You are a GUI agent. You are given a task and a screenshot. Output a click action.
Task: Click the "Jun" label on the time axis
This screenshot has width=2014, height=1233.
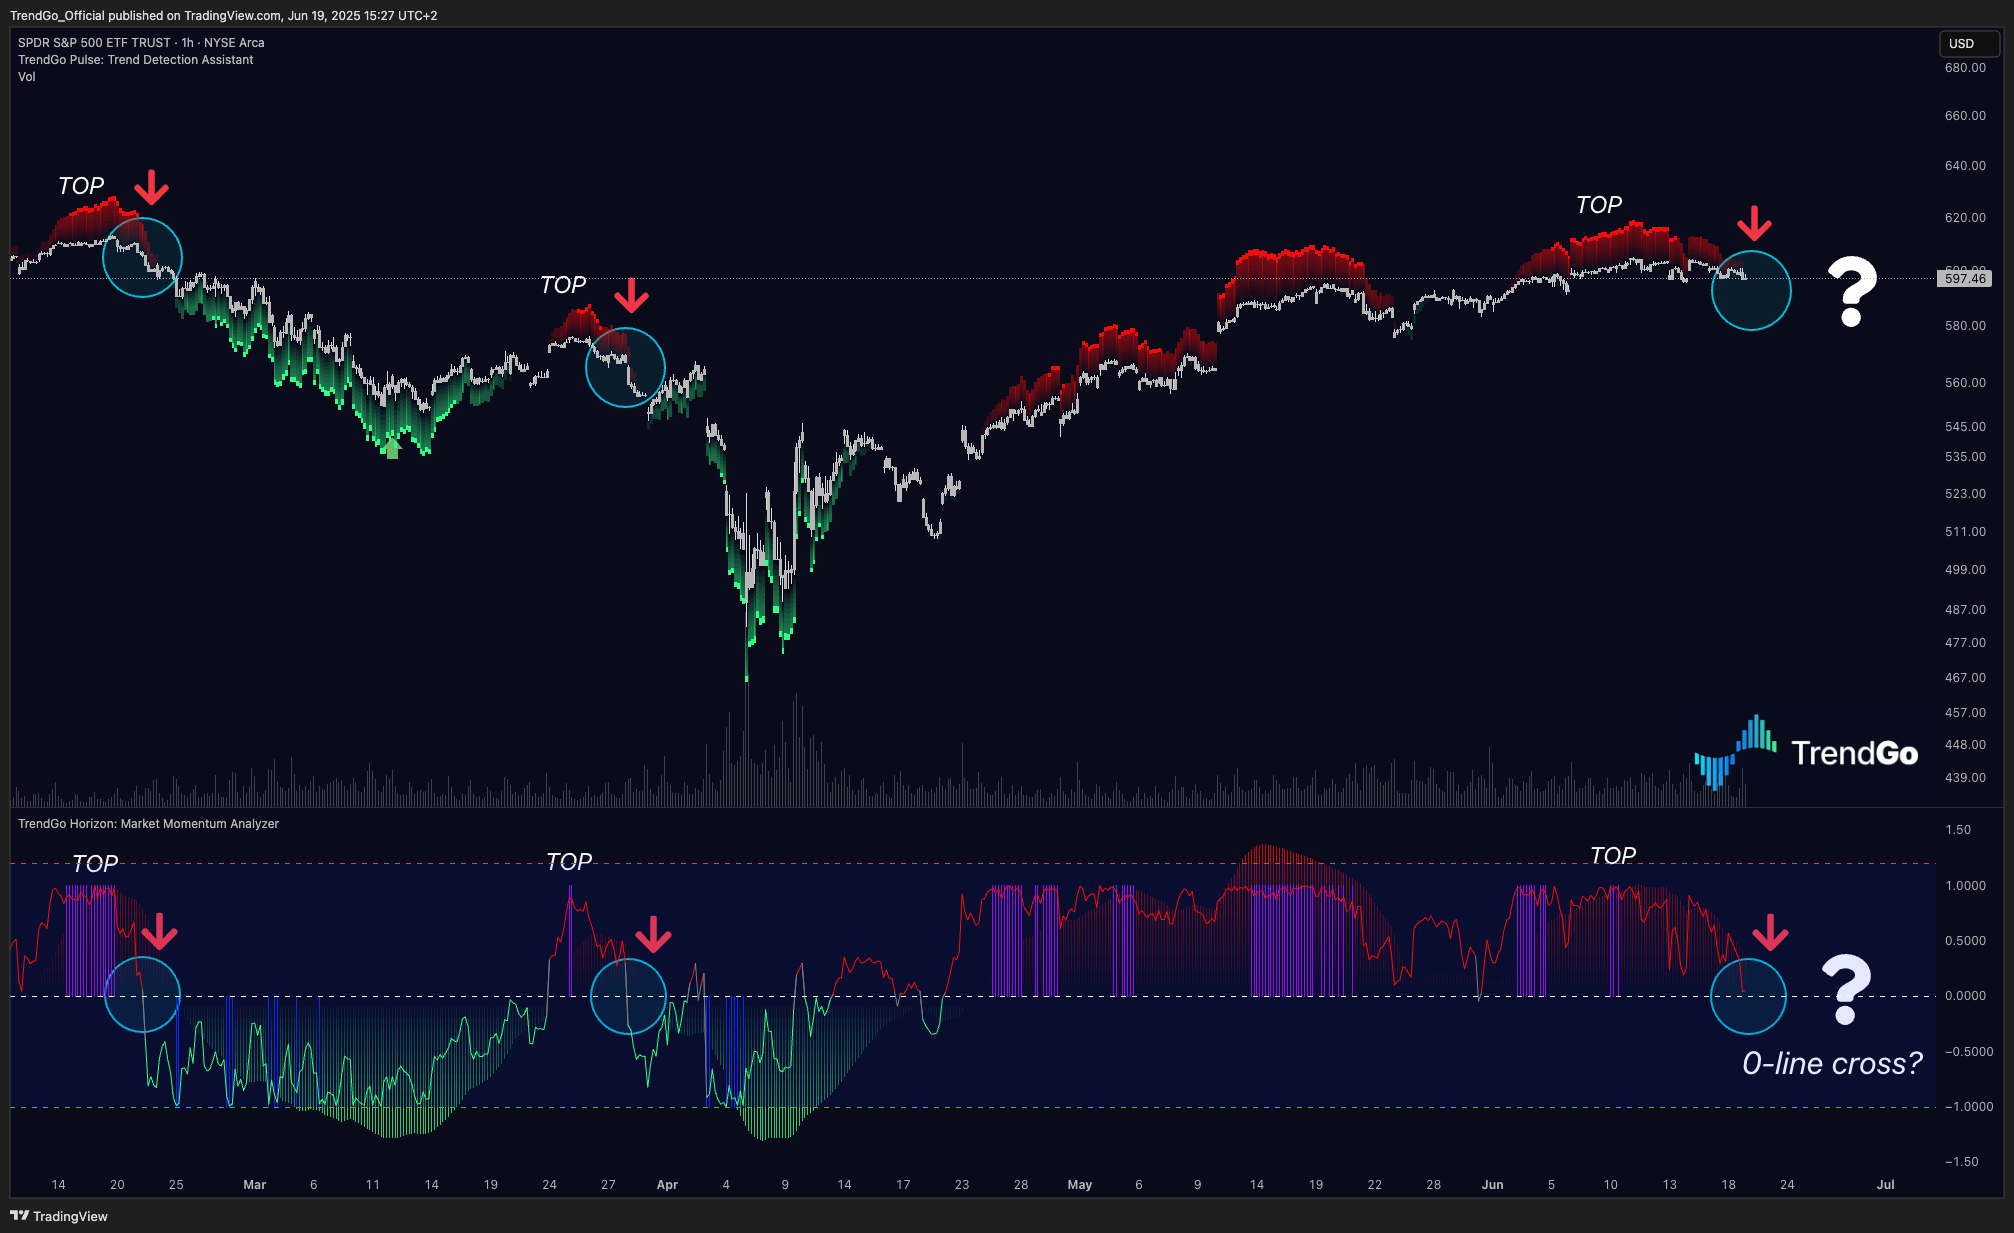click(x=1492, y=1185)
